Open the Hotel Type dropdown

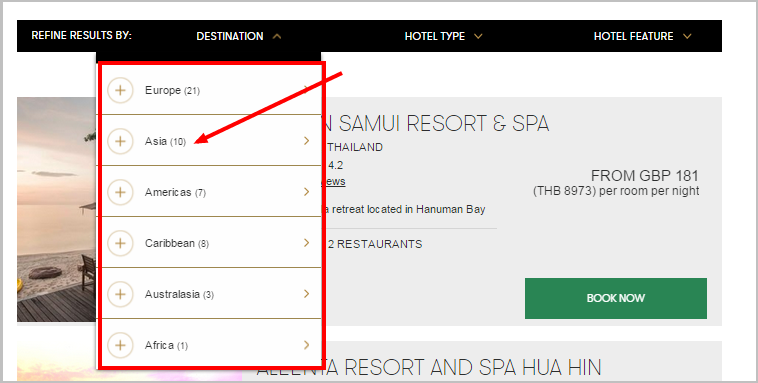(443, 36)
